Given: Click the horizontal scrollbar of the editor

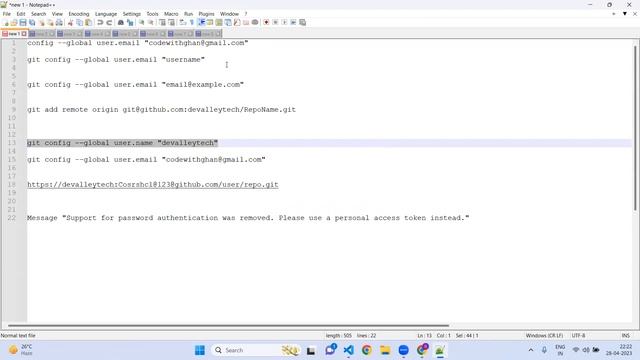Looking at the screenshot, I should tap(229, 326).
